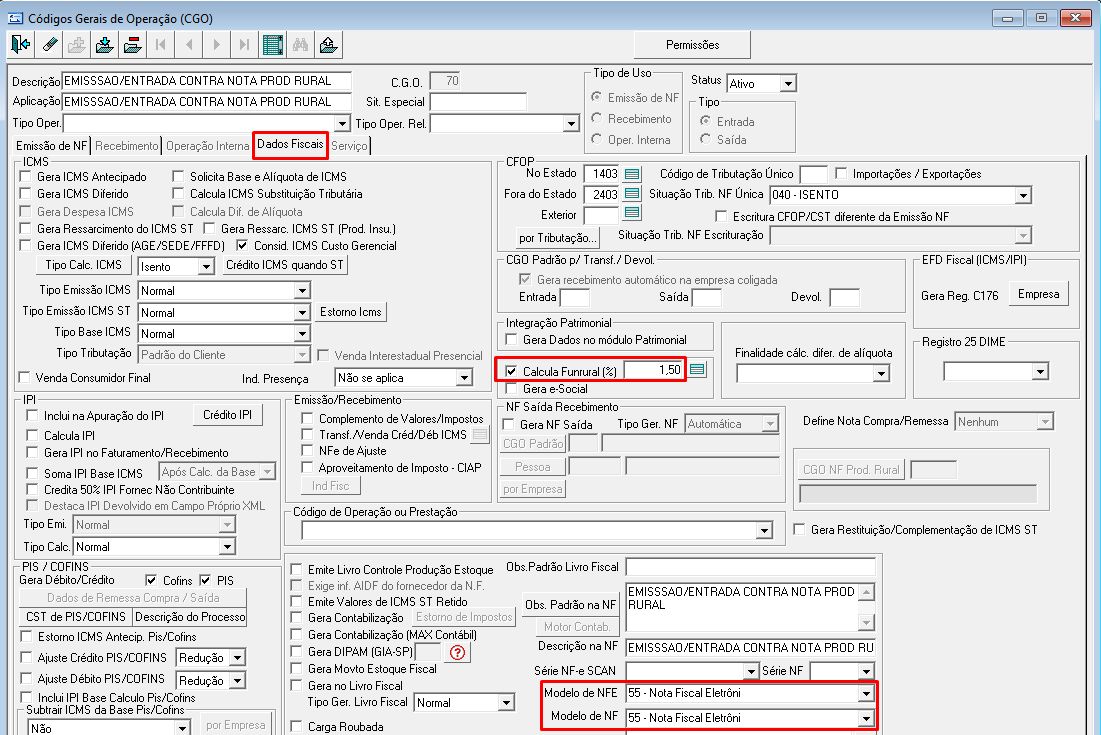The height and width of the screenshot is (735, 1101).
Task: Toggle the Cofins checkbox
Action: click(151, 580)
